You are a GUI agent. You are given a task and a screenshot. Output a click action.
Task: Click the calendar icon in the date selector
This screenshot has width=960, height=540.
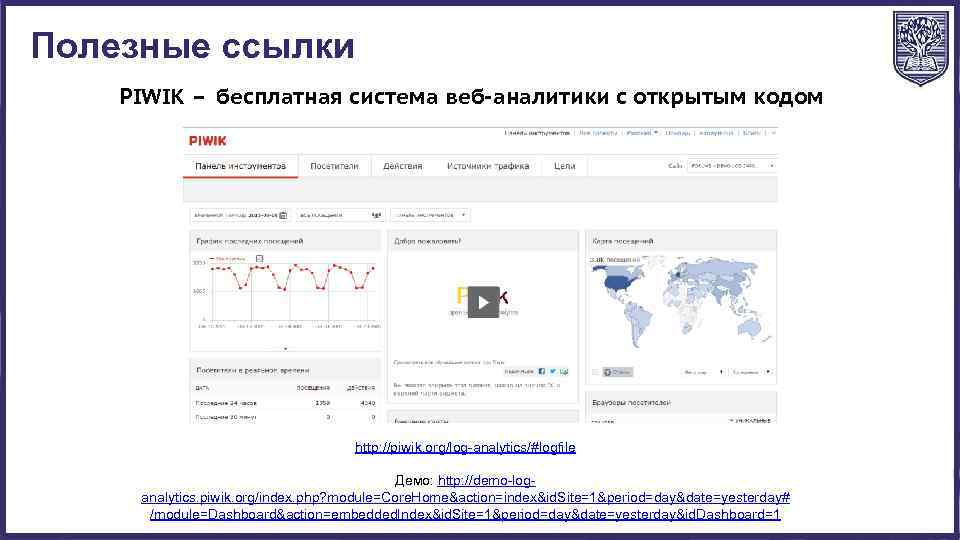click(283, 216)
